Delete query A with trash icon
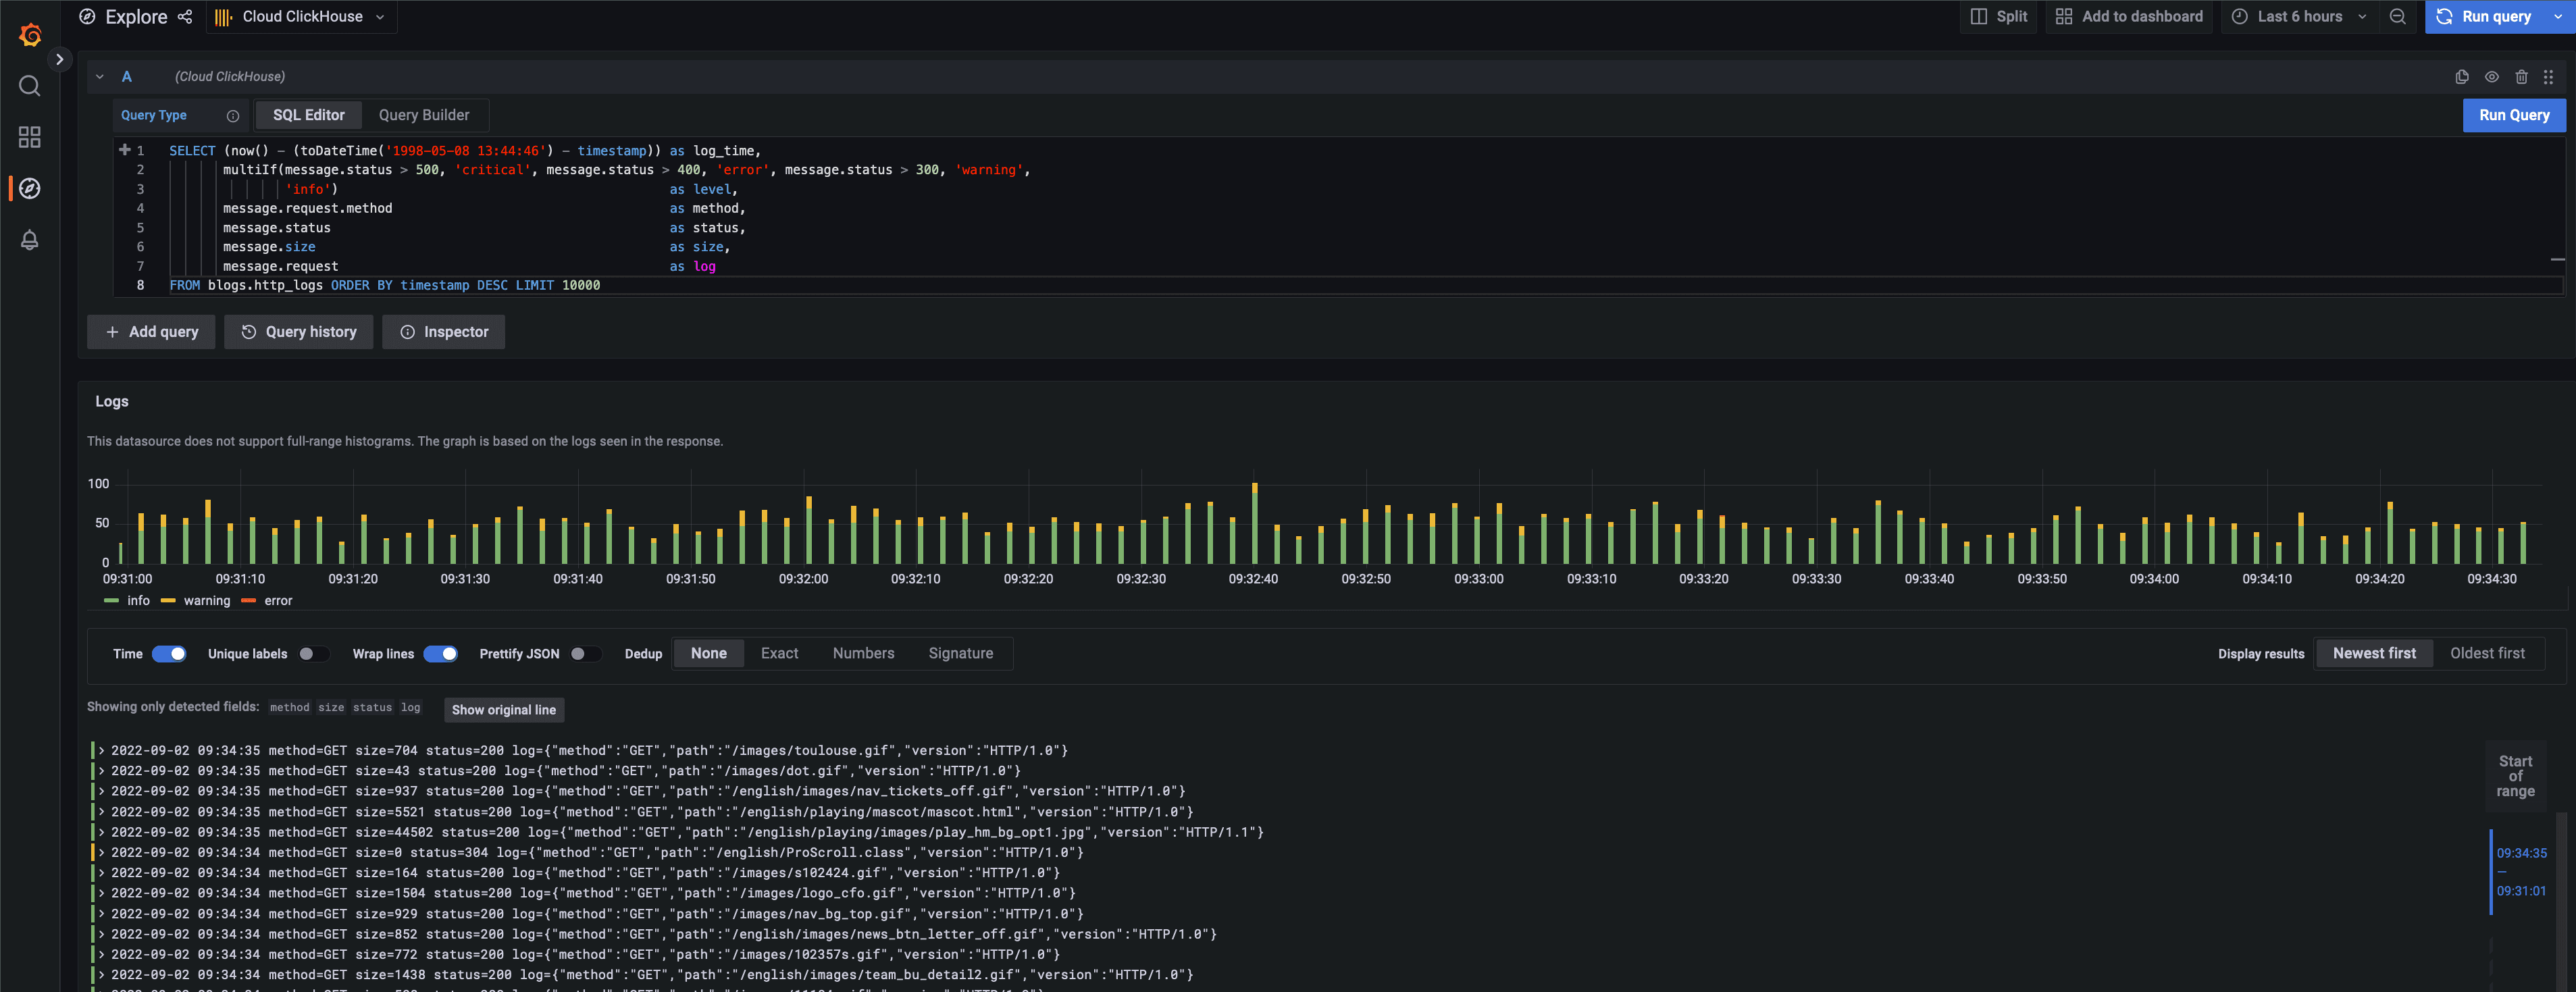This screenshot has width=2576, height=992. tap(2521, 77)
